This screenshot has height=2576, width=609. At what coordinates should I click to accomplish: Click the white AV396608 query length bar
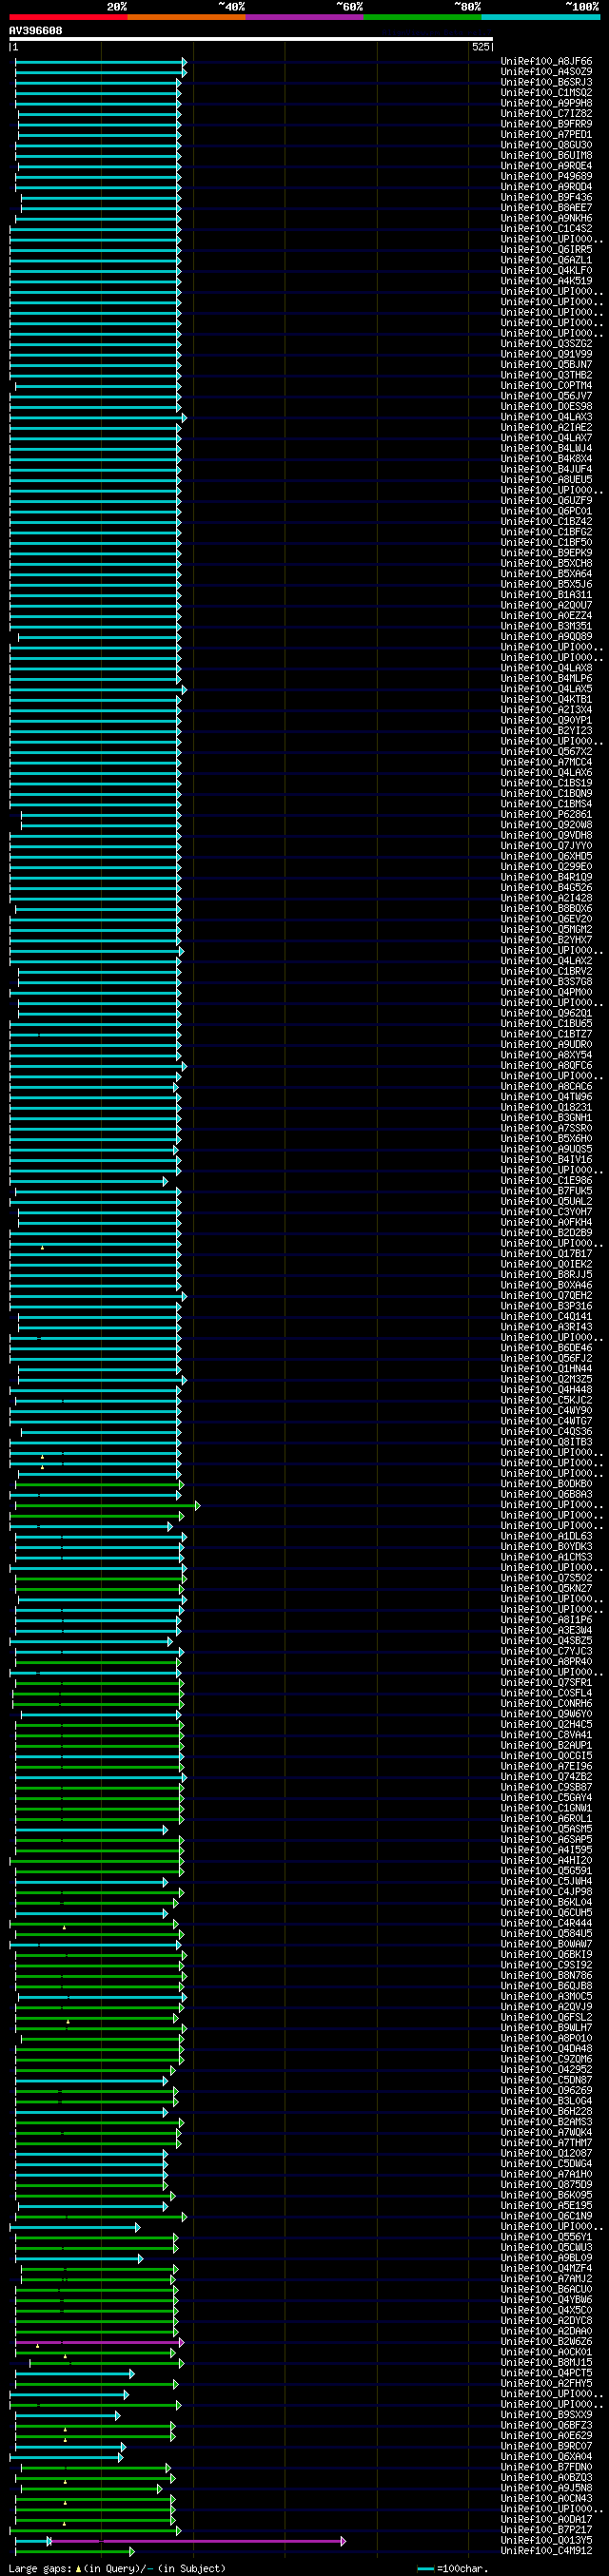click(x=251, y=39)
